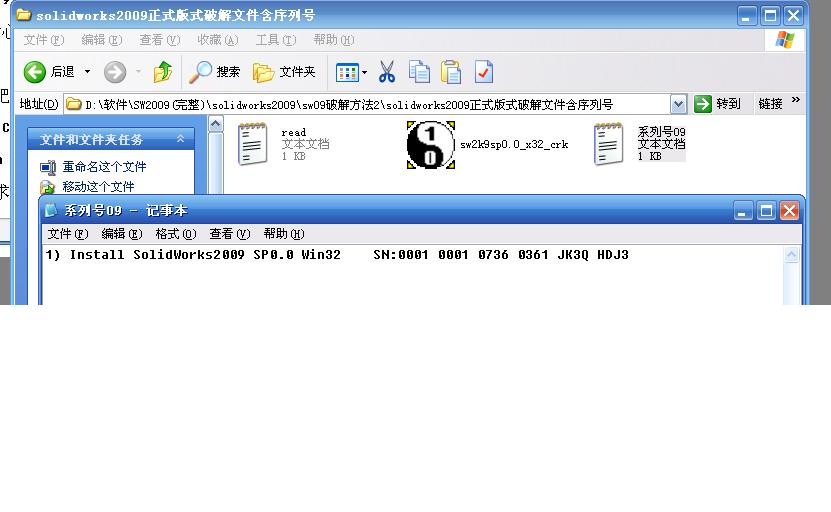The height and width of the screenshot is (512, 831).
Task: Click inside the address bar path field
Action: (366, 104)
